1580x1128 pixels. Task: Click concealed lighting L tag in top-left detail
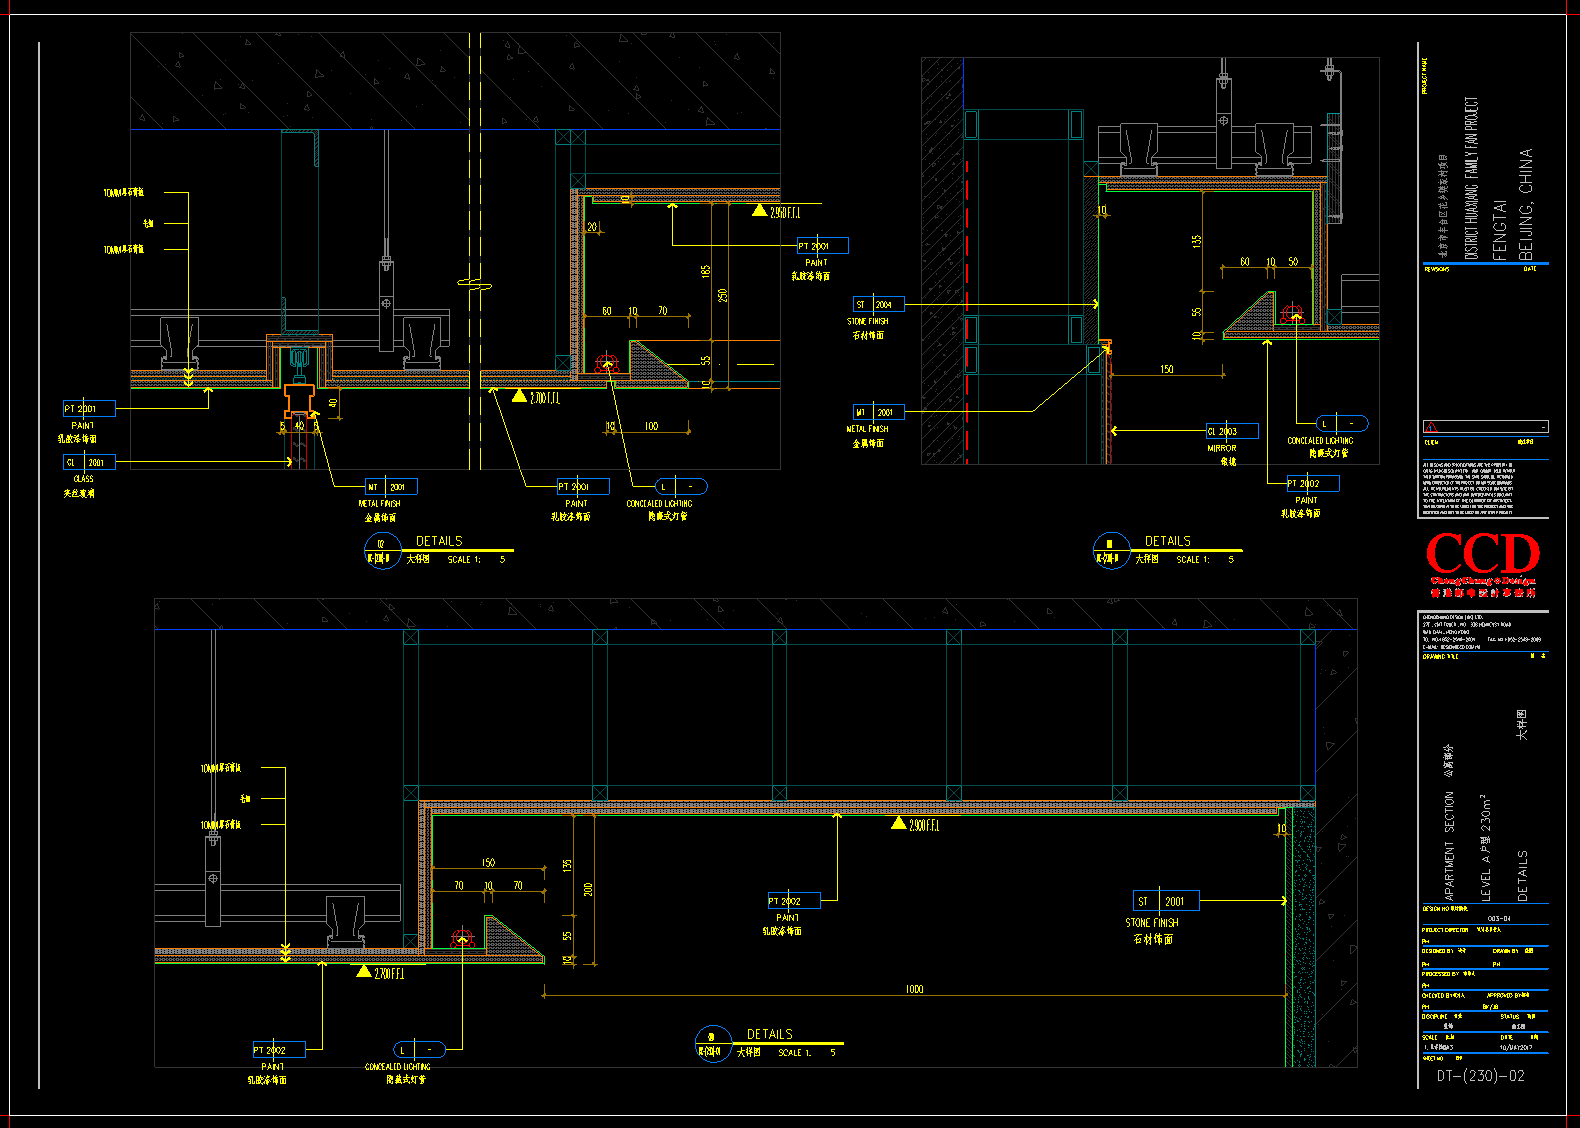[x=680, y=487]
